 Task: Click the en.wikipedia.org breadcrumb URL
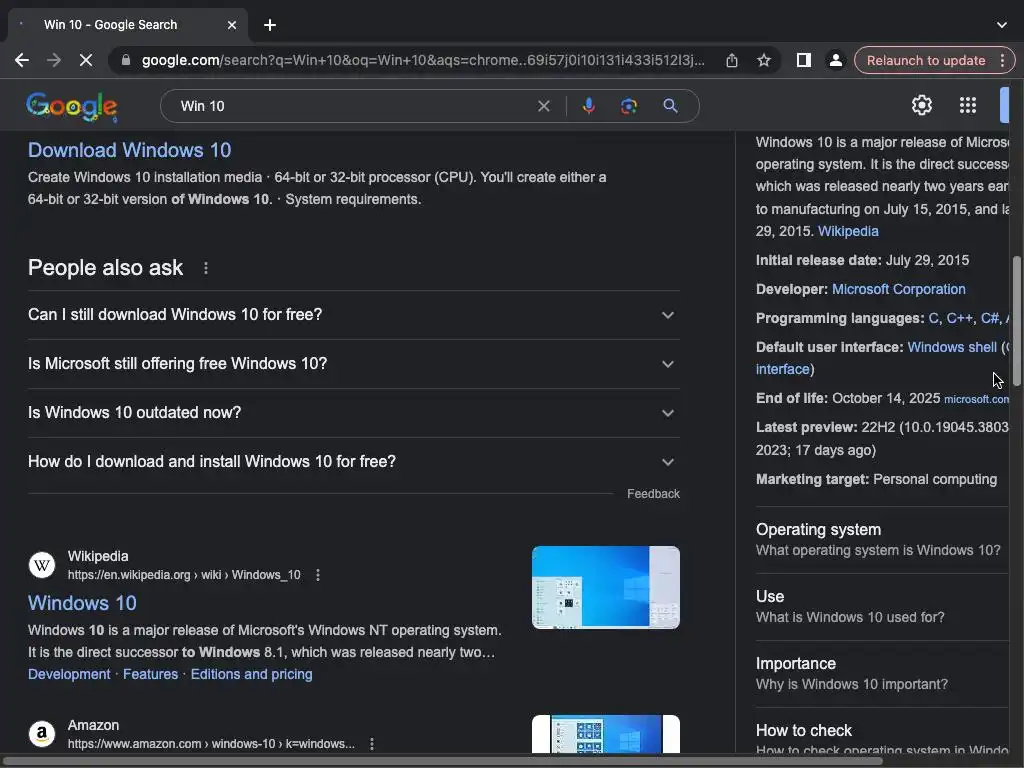click(184, 575)
